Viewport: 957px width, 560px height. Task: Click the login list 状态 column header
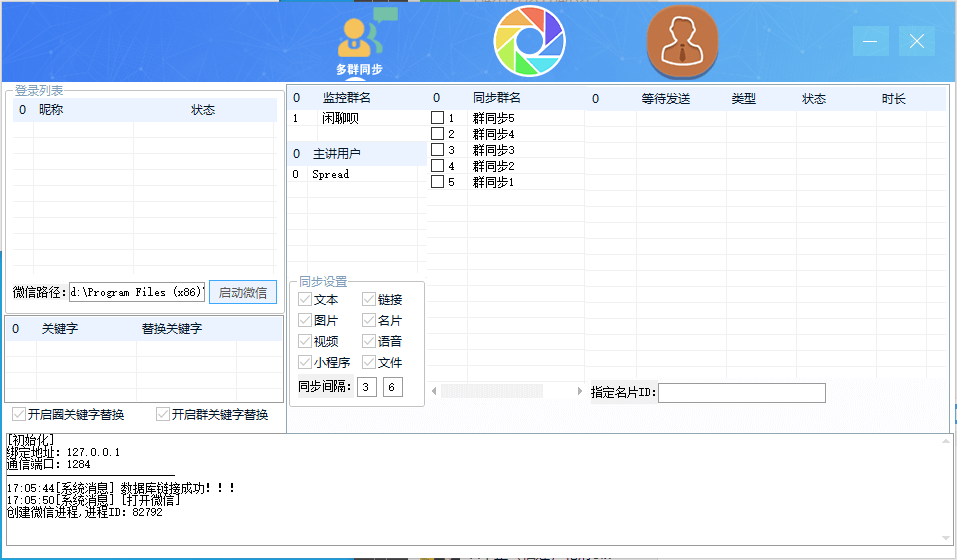[203, 110]
